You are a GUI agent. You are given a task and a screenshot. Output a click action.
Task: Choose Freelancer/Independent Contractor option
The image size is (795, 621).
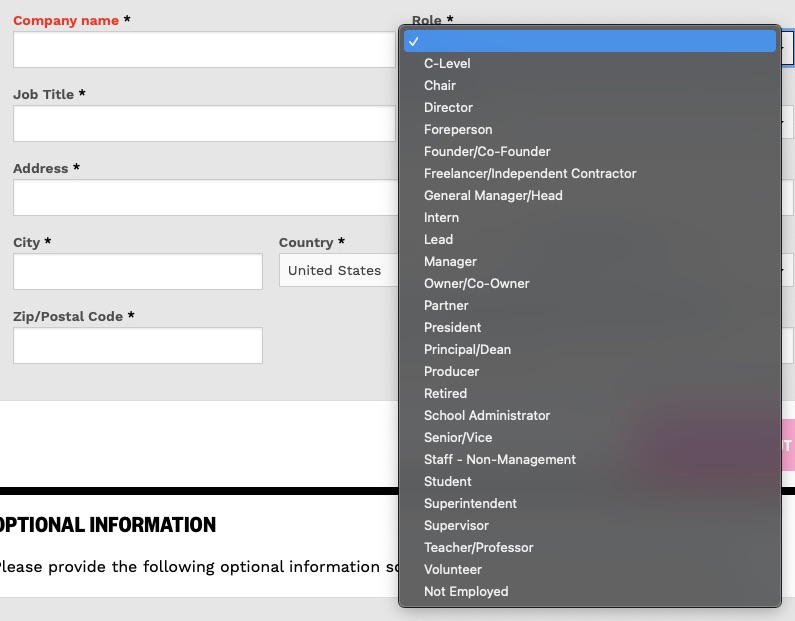point(530,173)
